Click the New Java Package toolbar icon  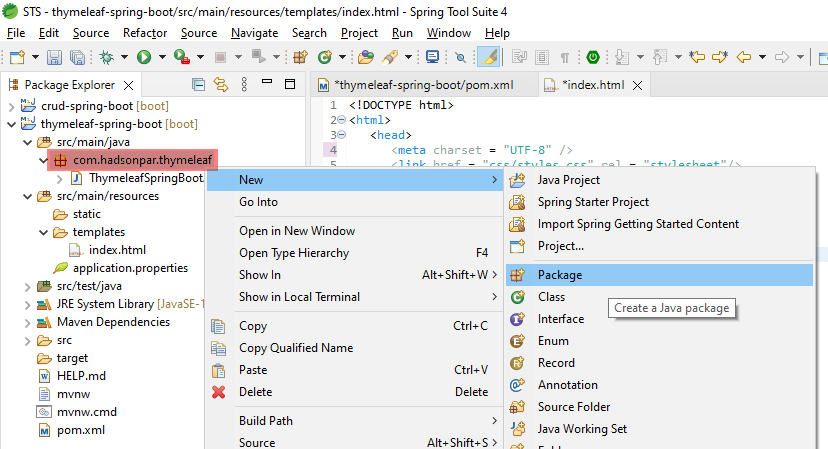click(300, 57)
